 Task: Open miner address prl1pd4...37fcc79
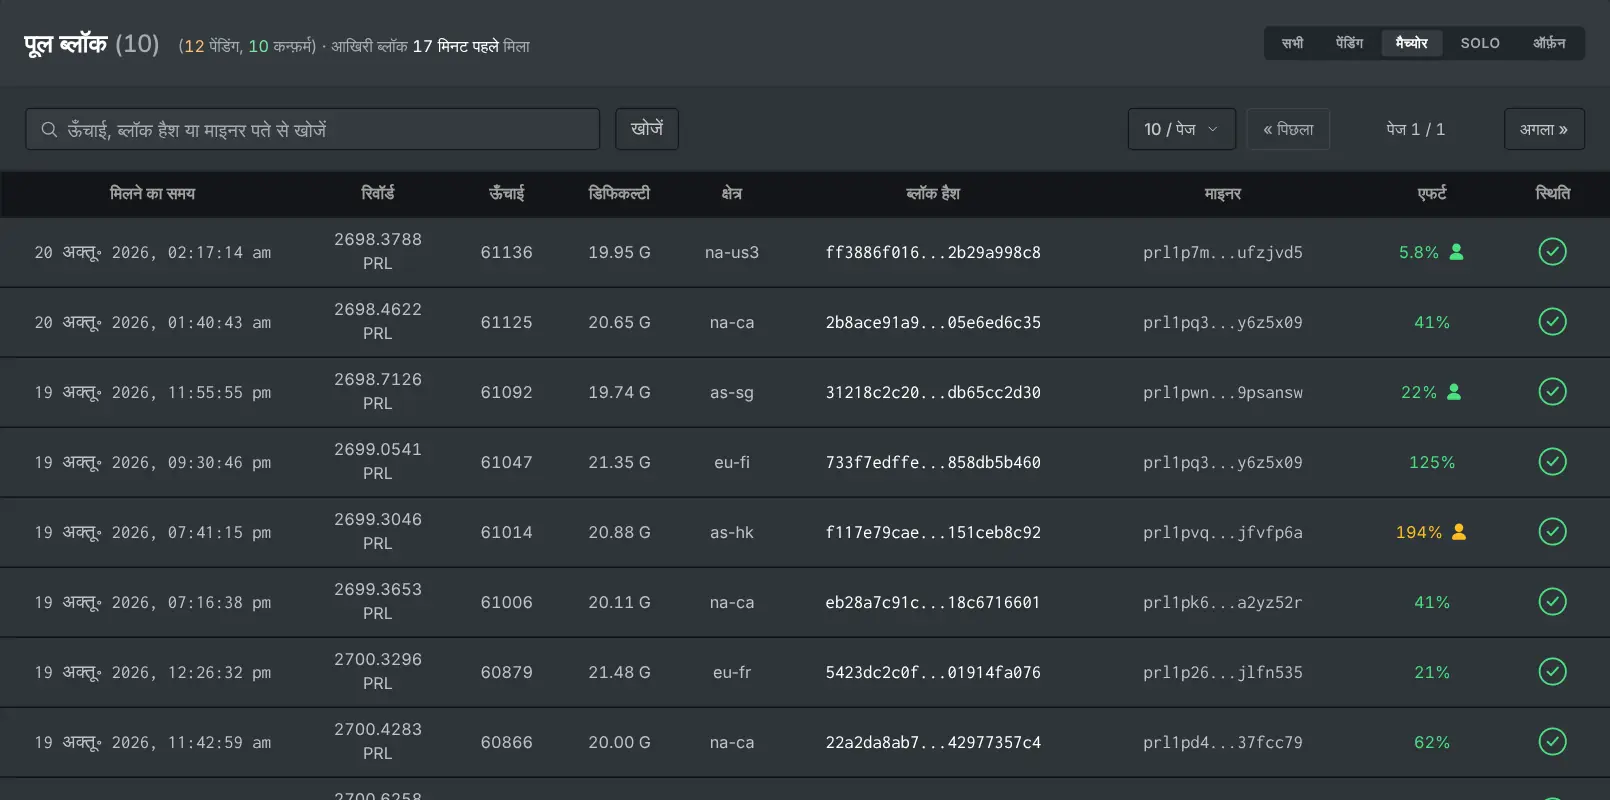tap(1223, 743)
